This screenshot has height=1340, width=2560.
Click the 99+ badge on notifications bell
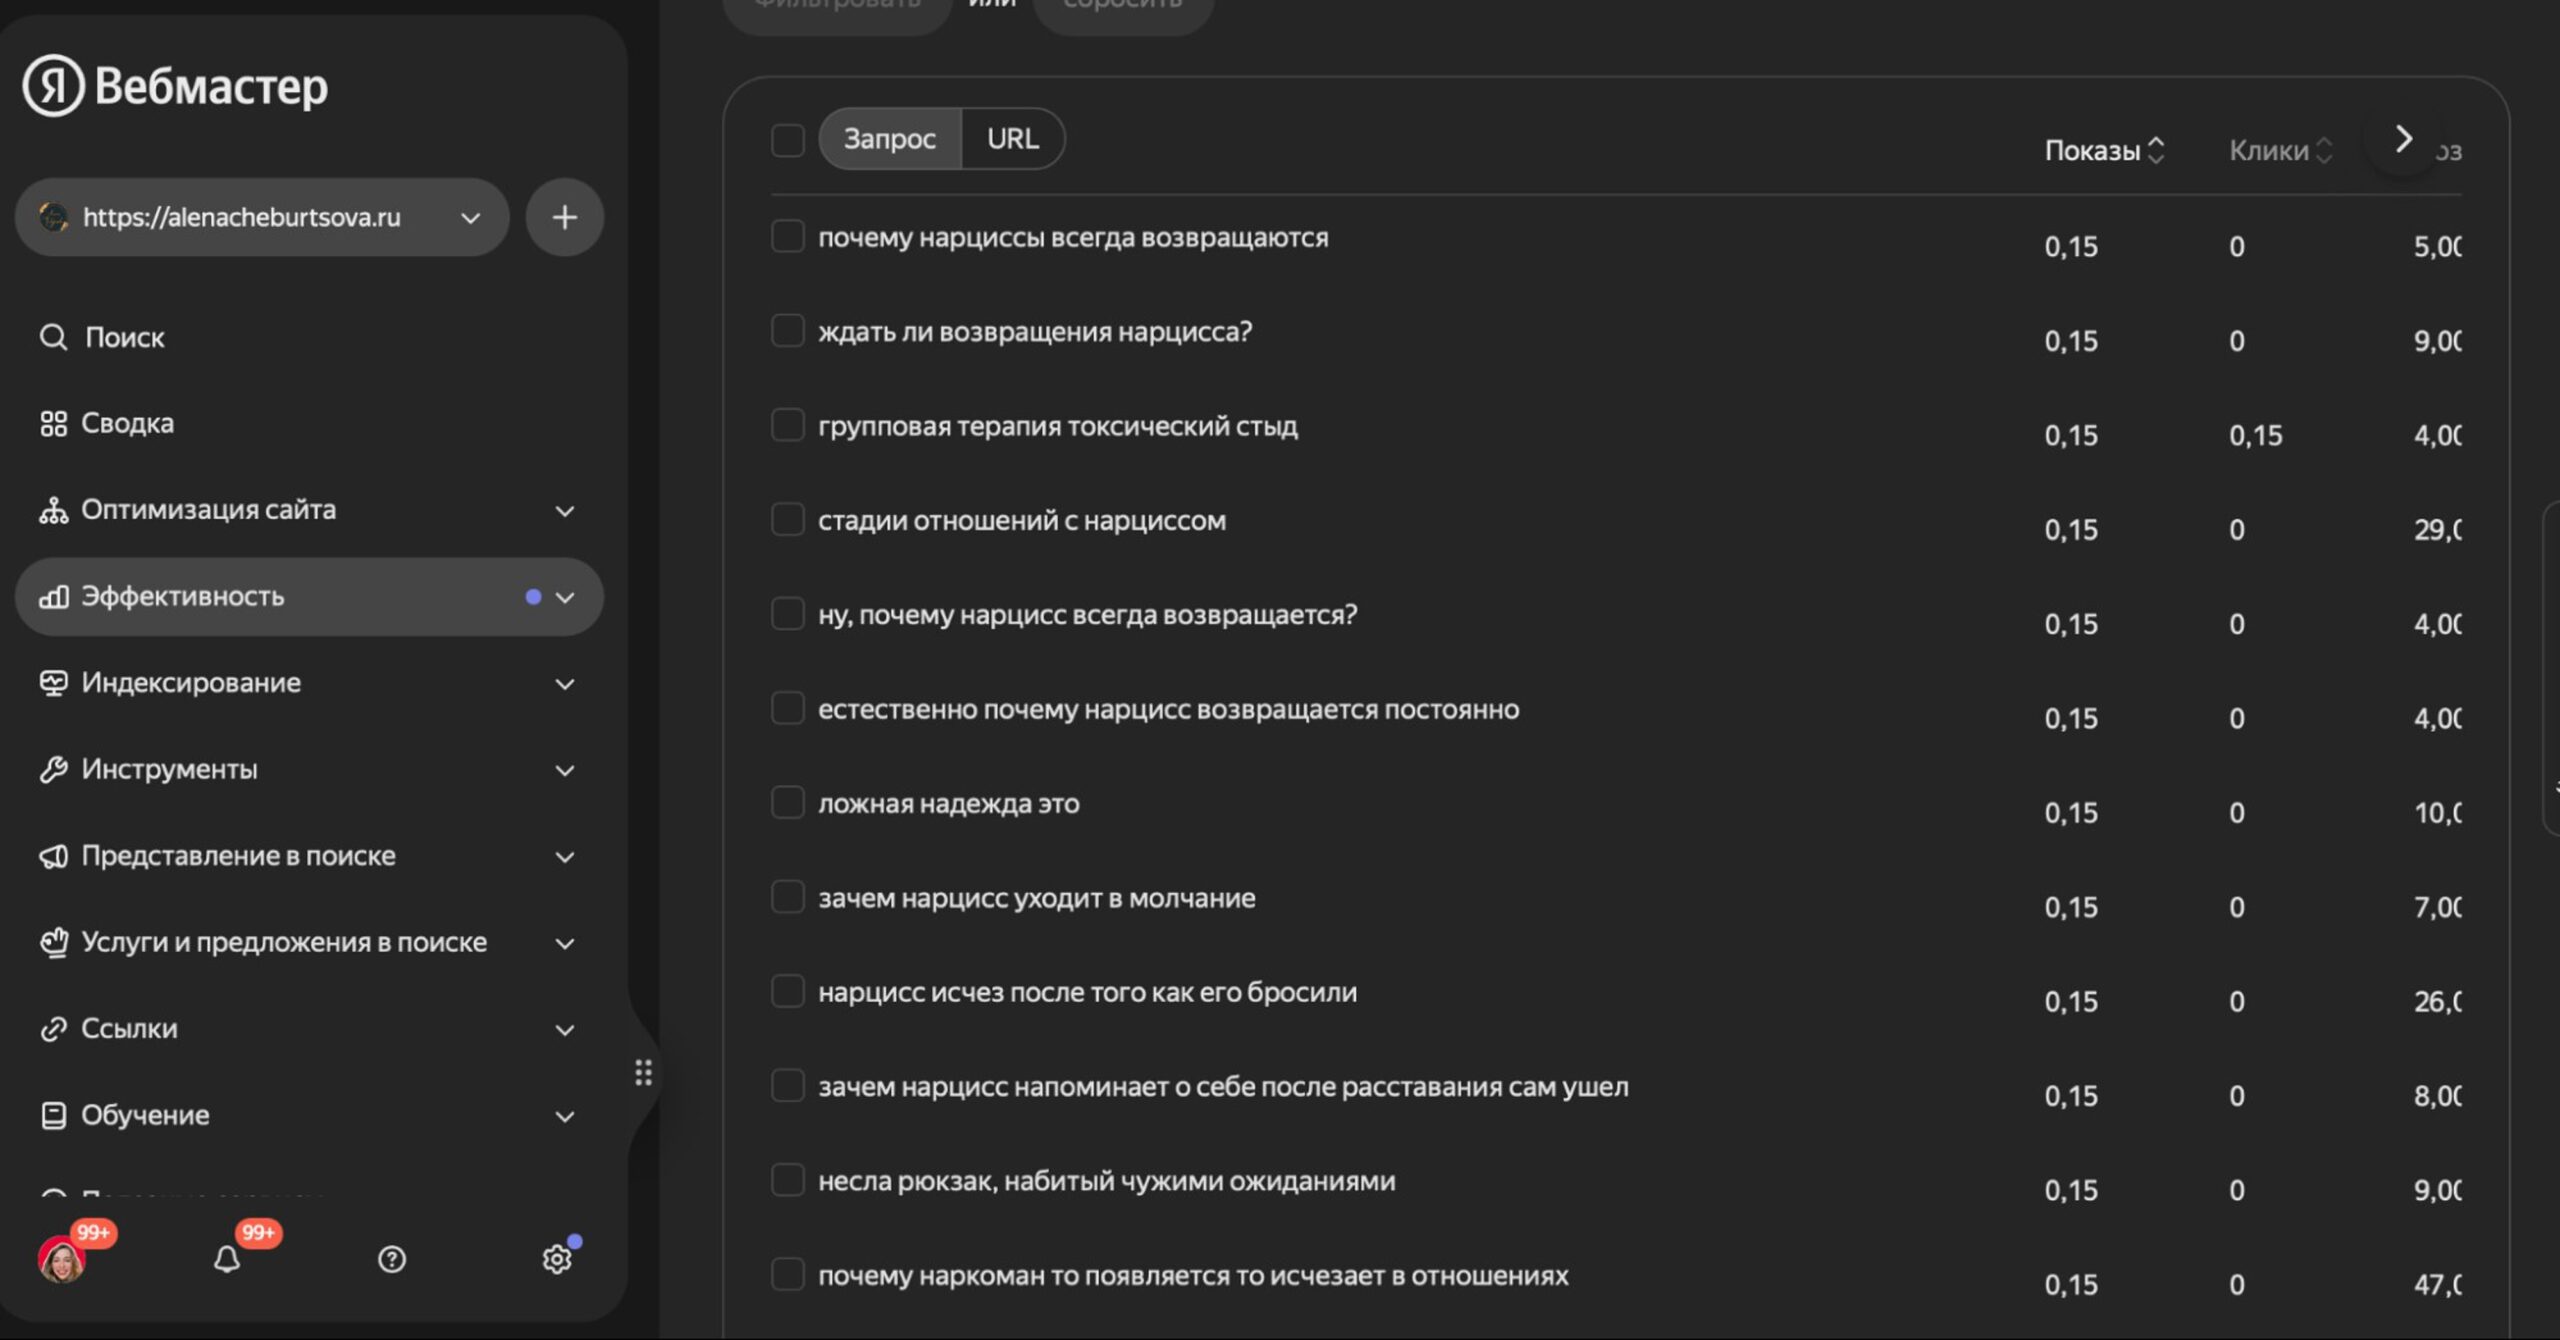tap(258, 1233)
